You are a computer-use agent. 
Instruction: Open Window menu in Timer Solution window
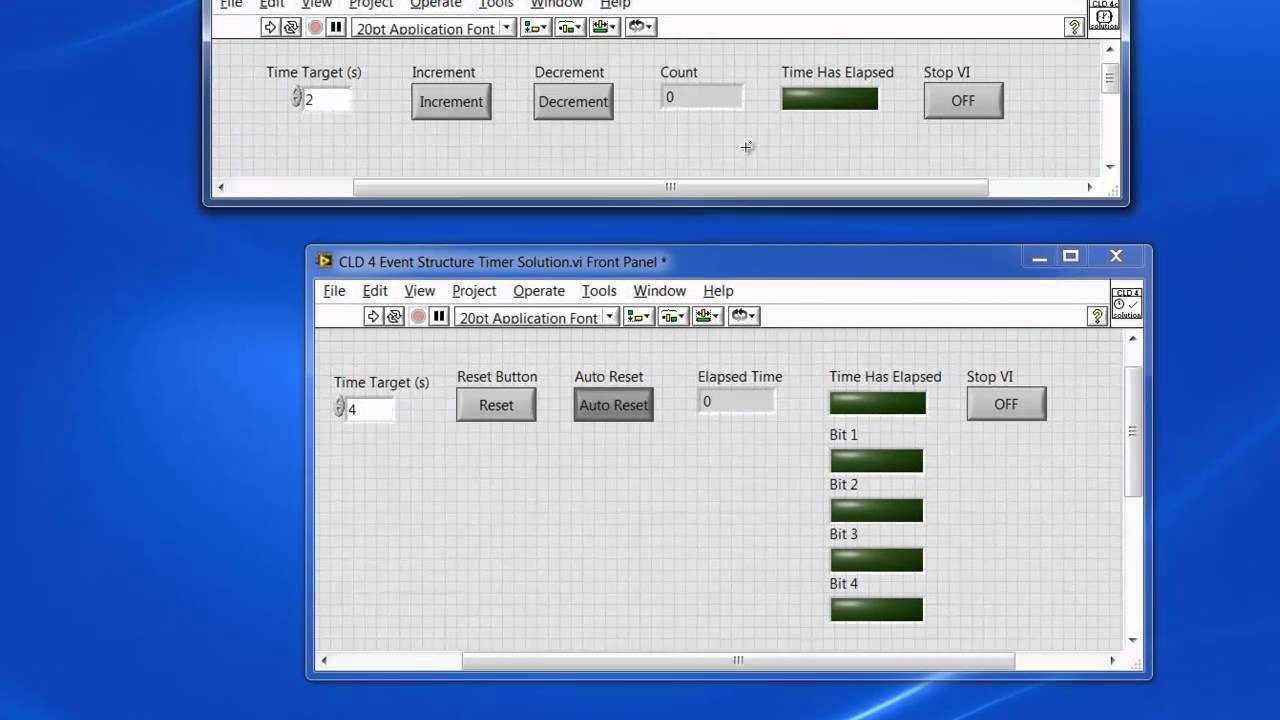click(x=660, y=291)
